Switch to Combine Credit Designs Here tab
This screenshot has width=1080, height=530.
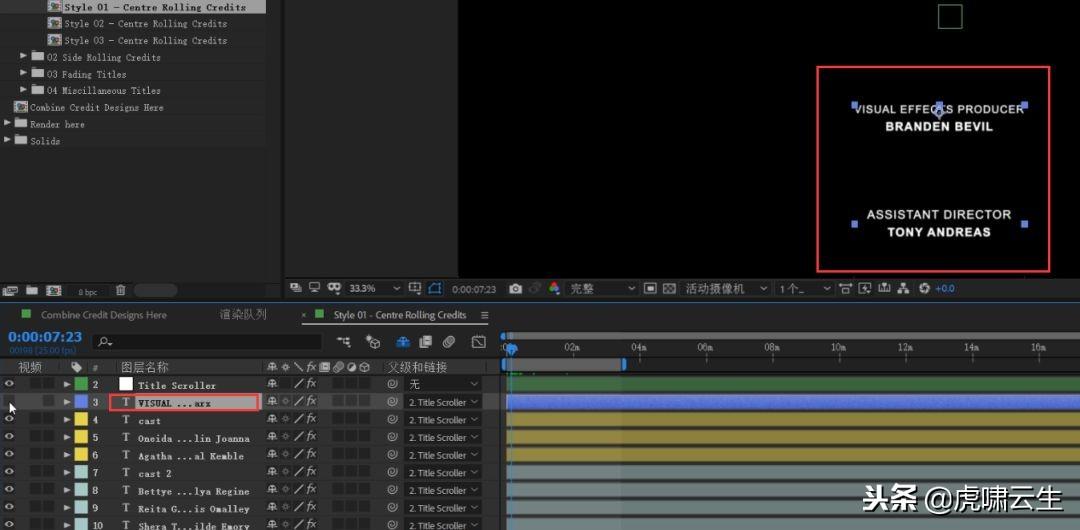point(103,315)
